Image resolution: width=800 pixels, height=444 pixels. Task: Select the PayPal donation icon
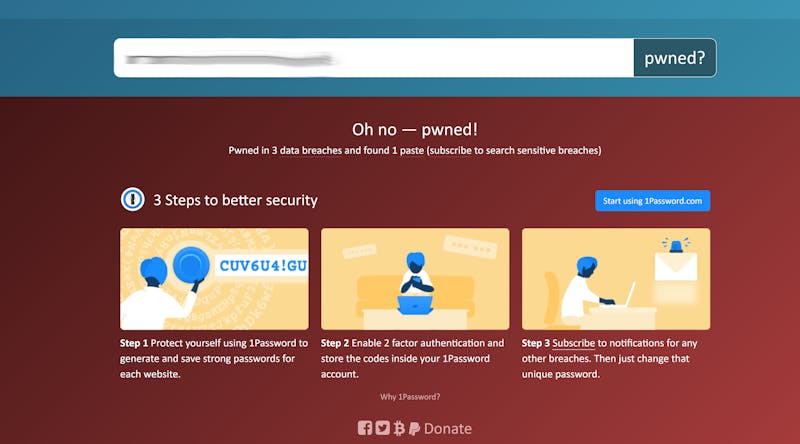pyautogui.click(x=414, y=428)
